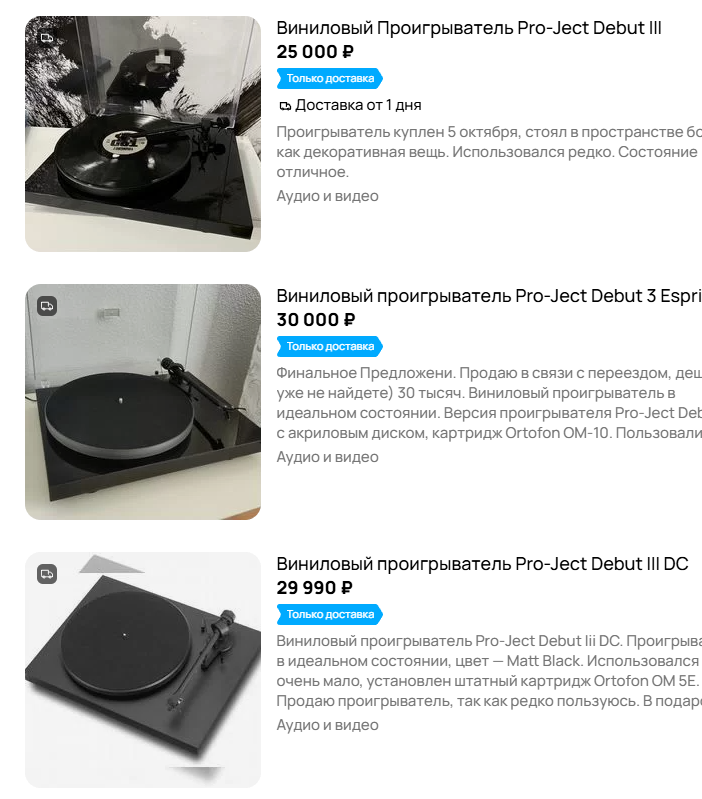Click 'Только доставка' badge under 30 000 ₽
Image resolution: width=702 pixels, height=799 pixels.
[x=330, y=347]
